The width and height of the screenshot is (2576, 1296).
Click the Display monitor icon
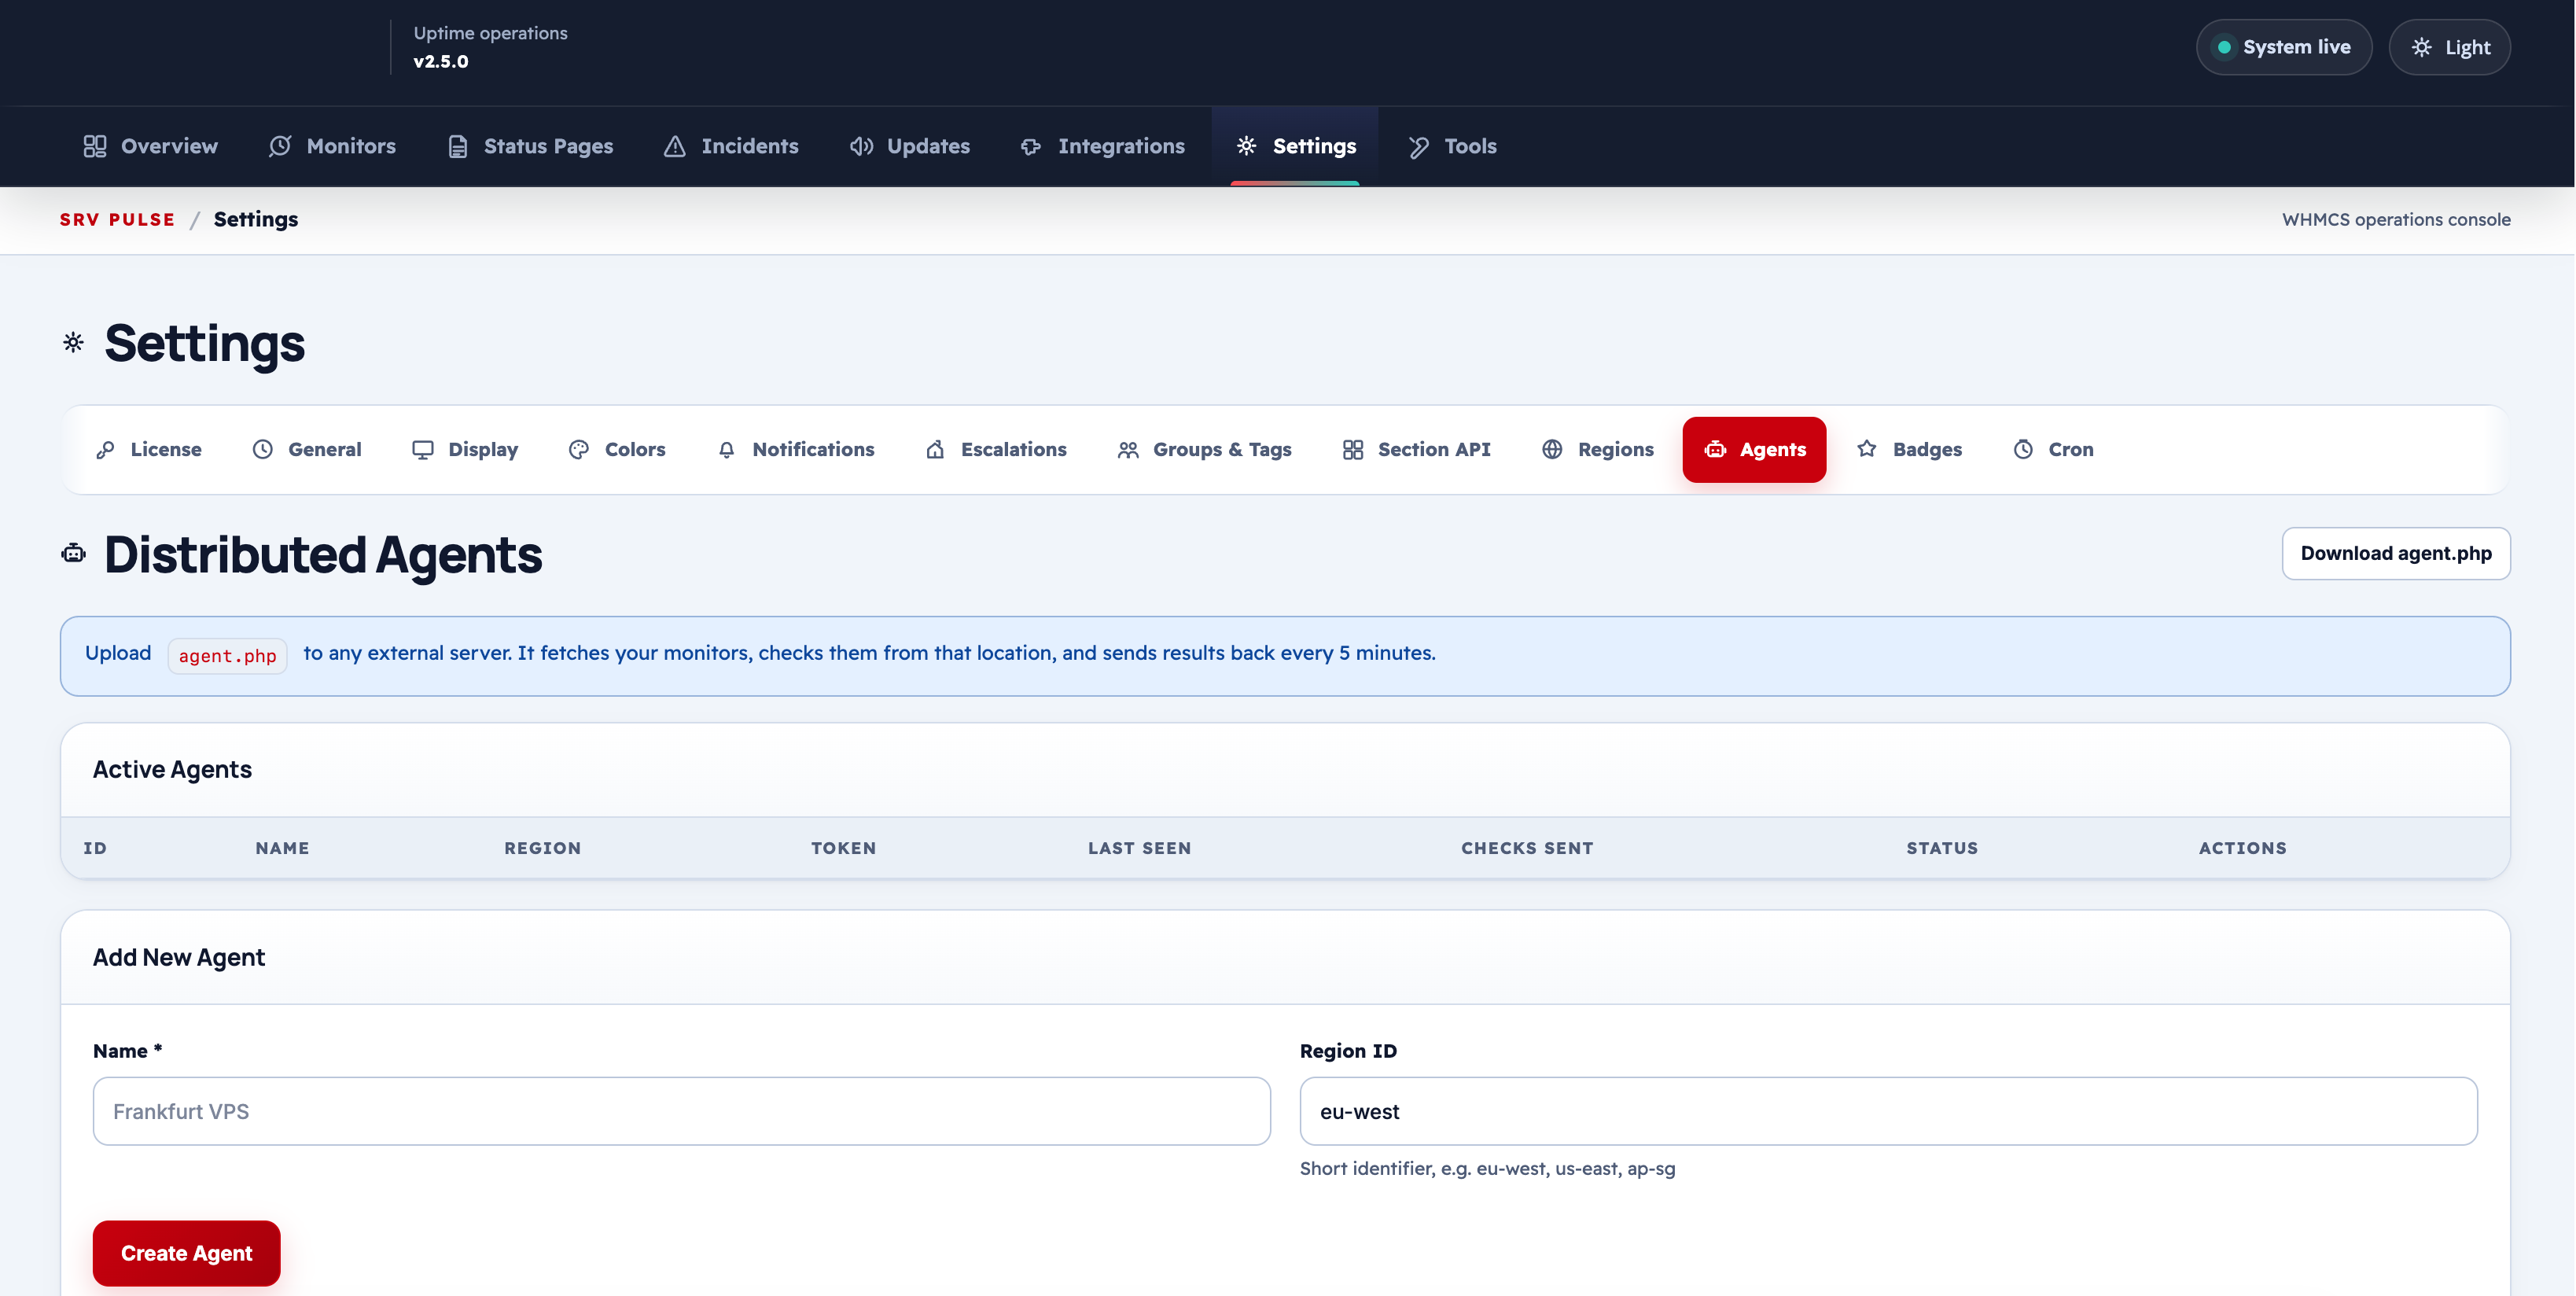pyautogui.click(x=423, y=450)
